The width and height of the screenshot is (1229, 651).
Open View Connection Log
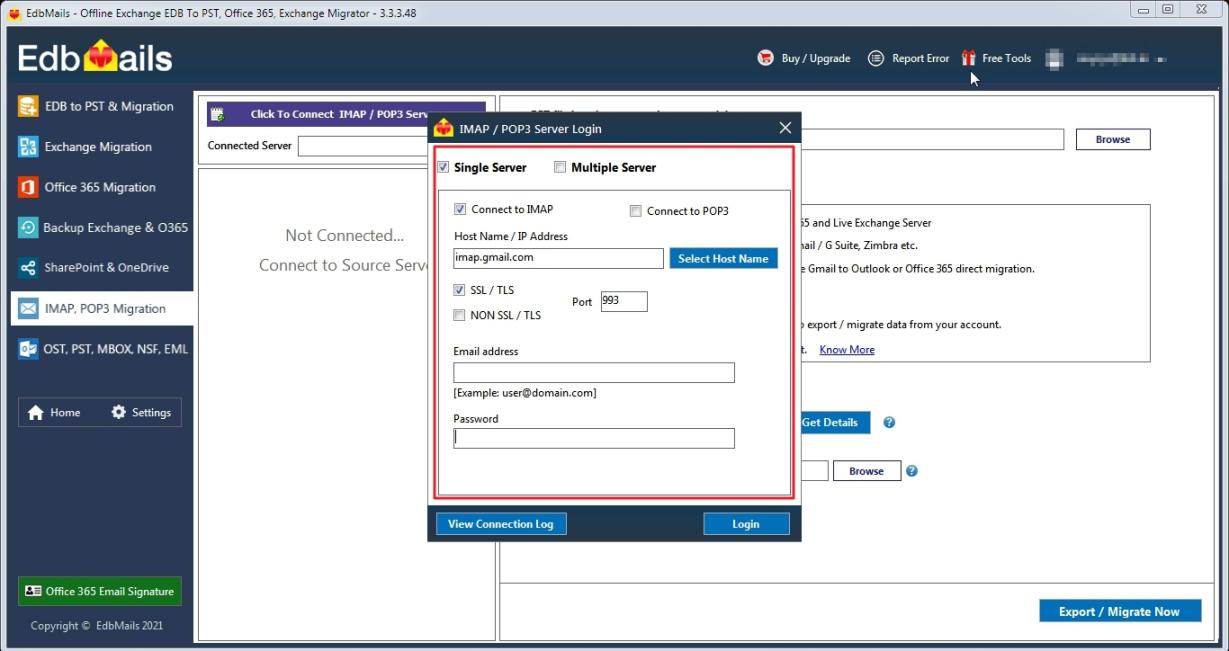501,524
